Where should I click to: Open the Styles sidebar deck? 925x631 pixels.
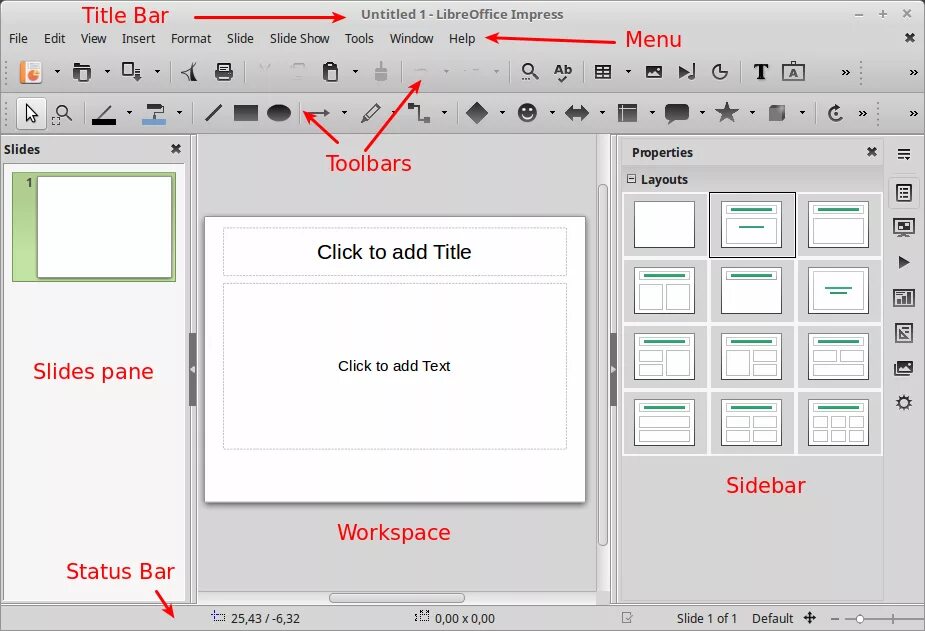tap(904, 333)
